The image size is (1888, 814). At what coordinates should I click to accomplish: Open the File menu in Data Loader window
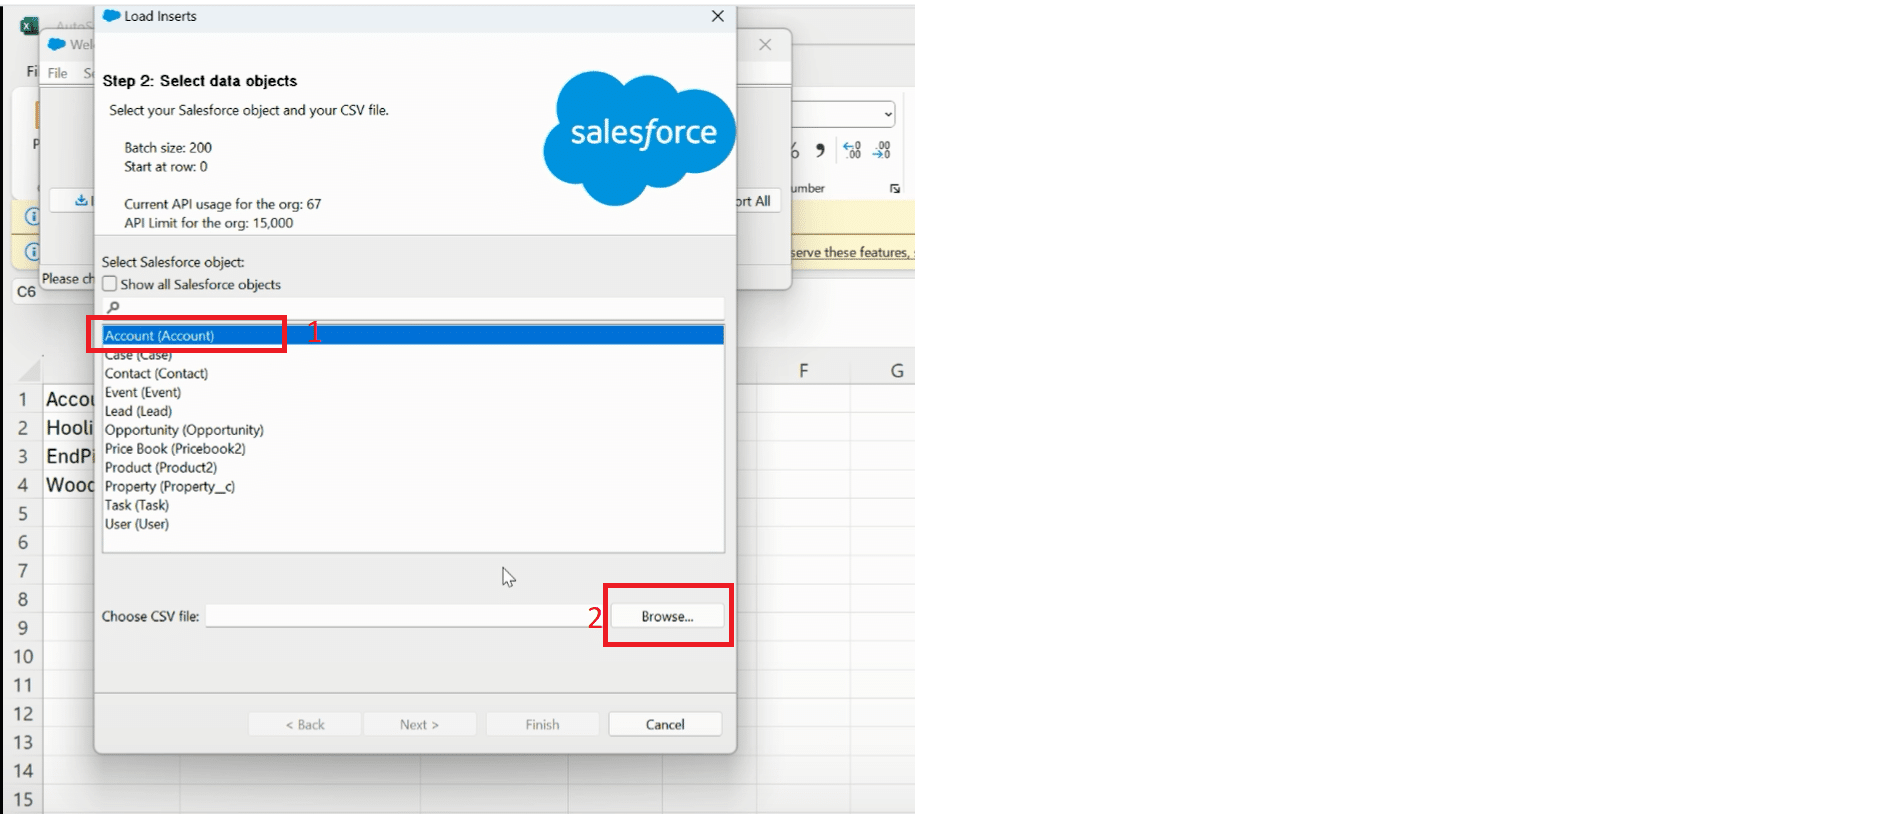(x=57, y=73)
